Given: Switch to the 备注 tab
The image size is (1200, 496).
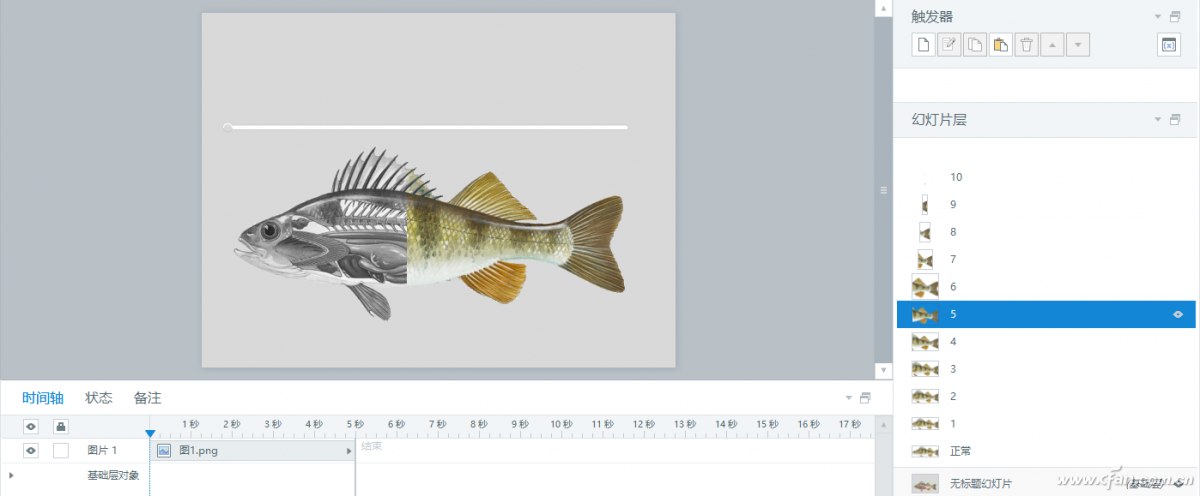Looking at the screenshot, I should (147, 398).
